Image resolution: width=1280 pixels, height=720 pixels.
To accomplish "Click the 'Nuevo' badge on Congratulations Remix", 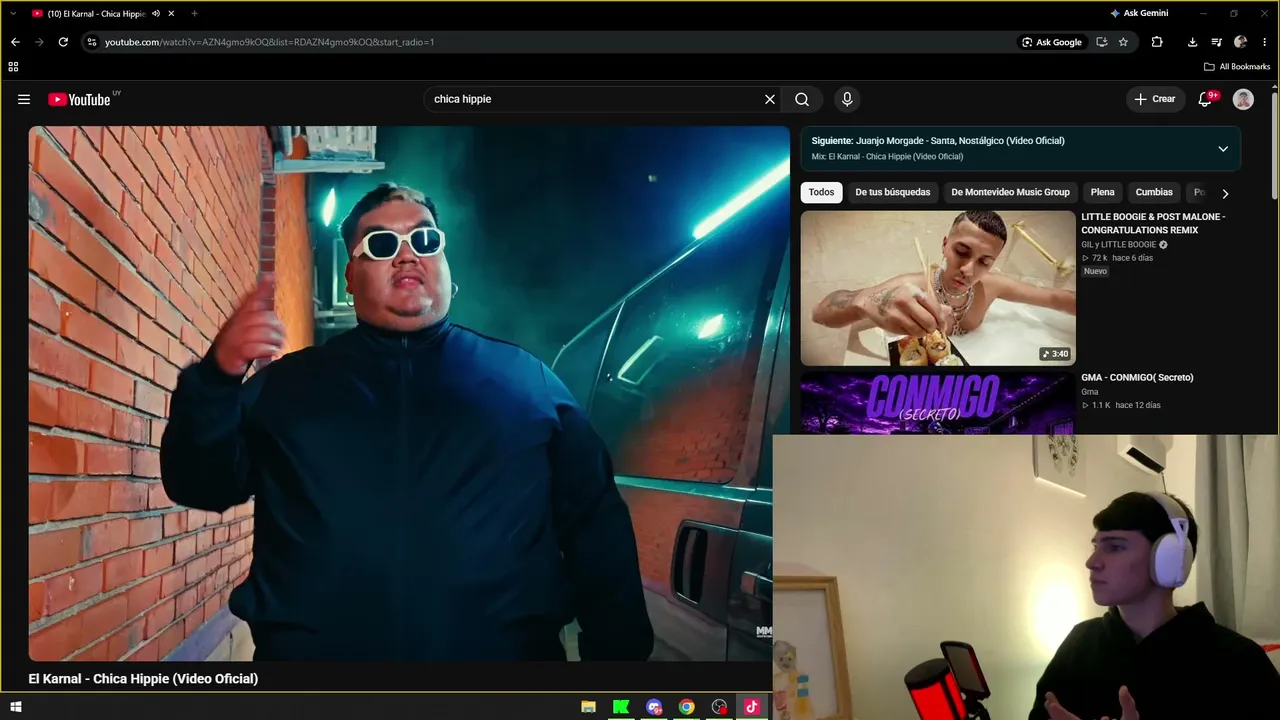I will click(x=1095, y=271).
